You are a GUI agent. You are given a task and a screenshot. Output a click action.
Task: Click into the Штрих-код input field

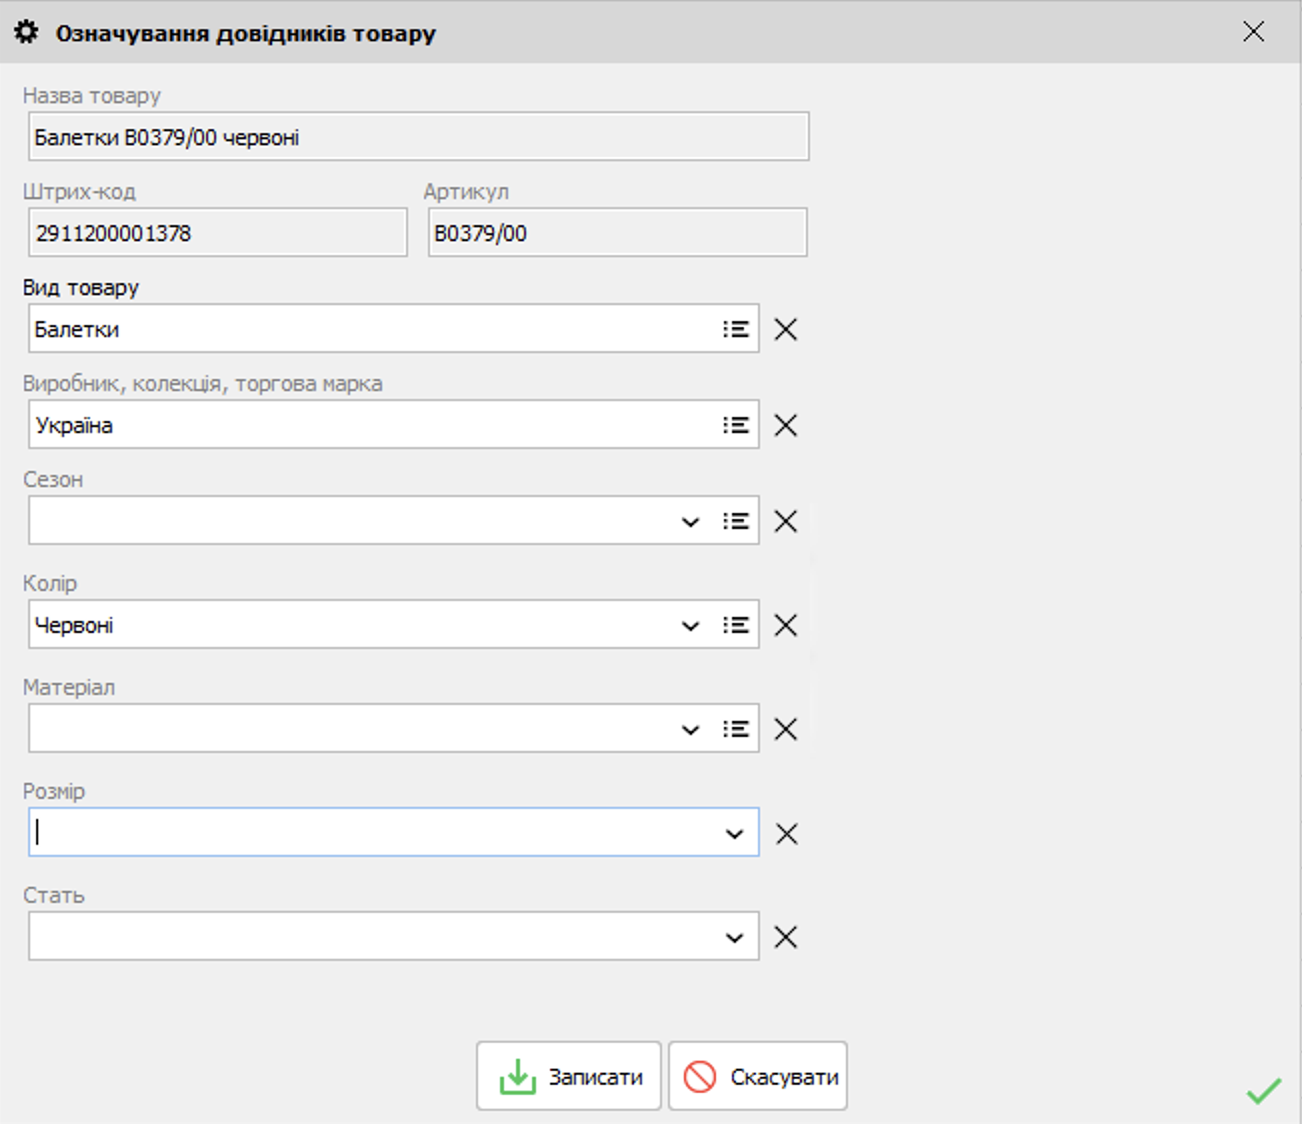tap(217, 233)
